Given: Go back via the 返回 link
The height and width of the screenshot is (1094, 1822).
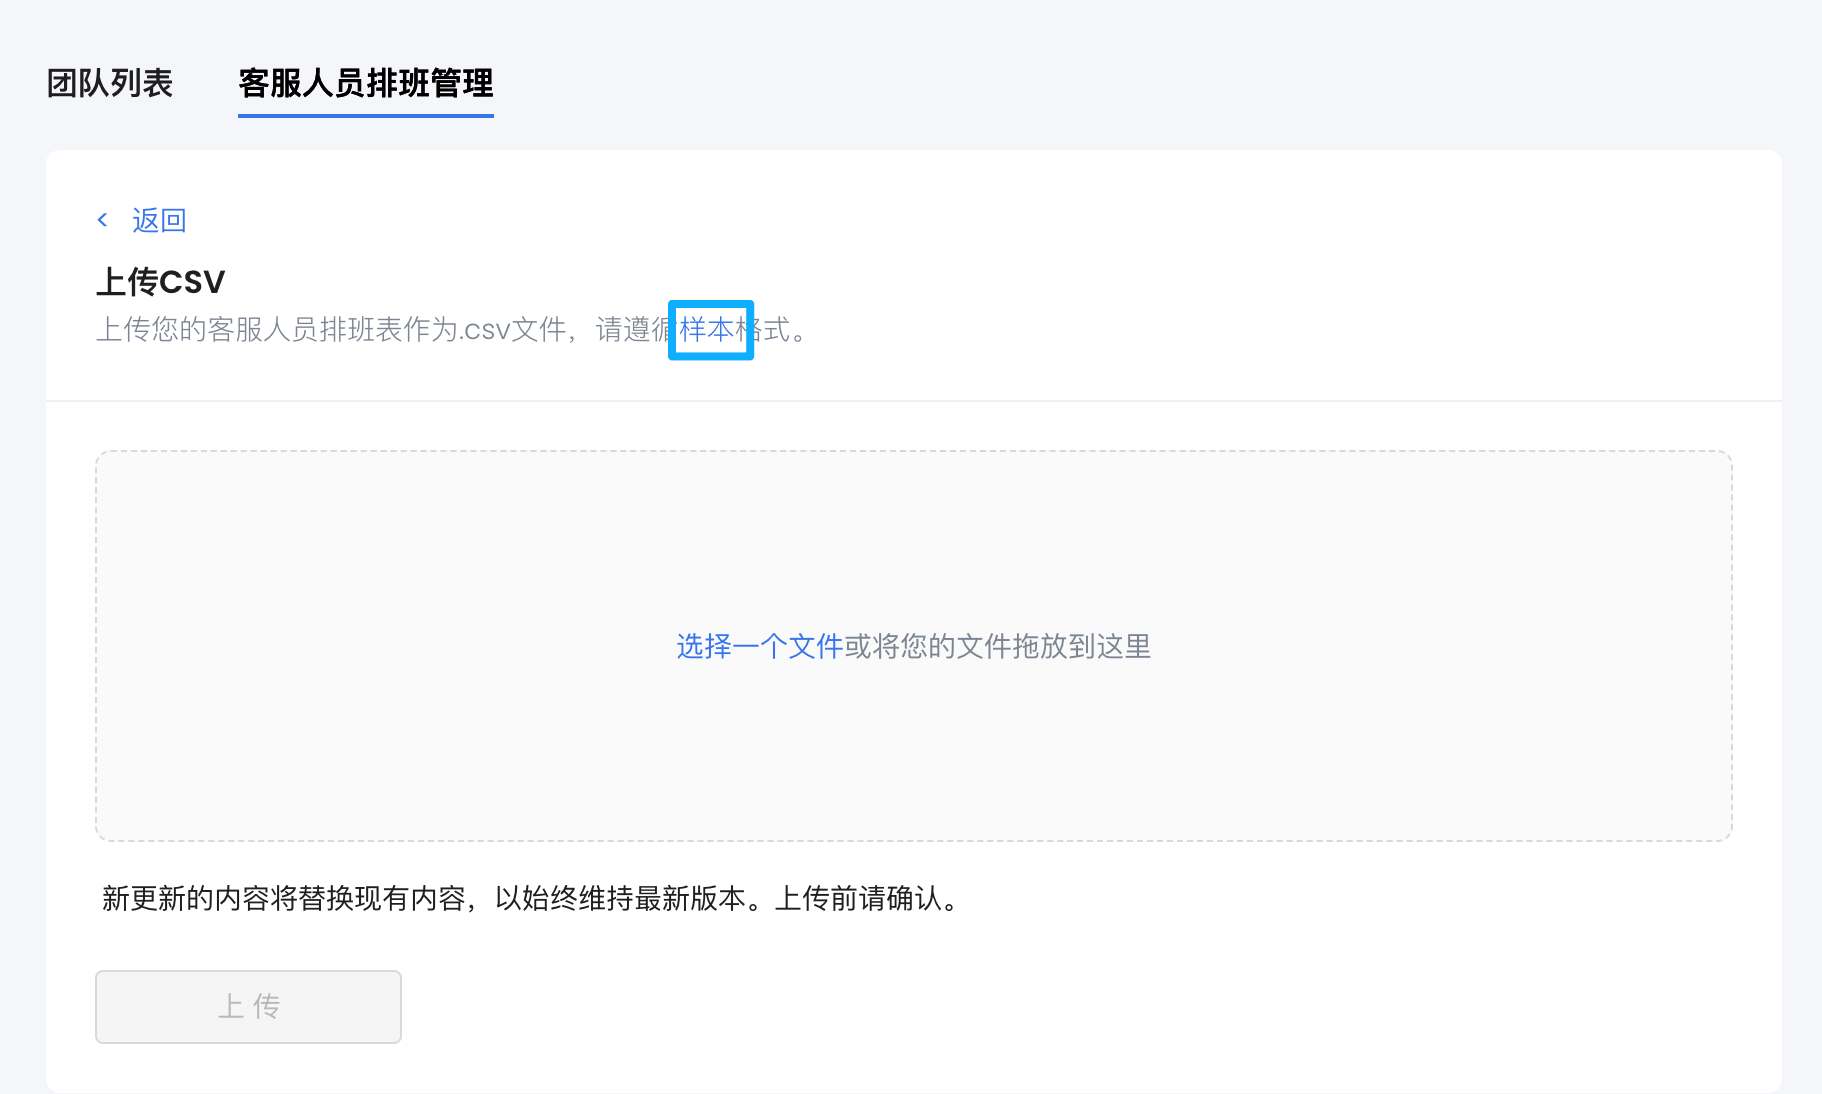Looking at the screenshot, I should [159, 220].
